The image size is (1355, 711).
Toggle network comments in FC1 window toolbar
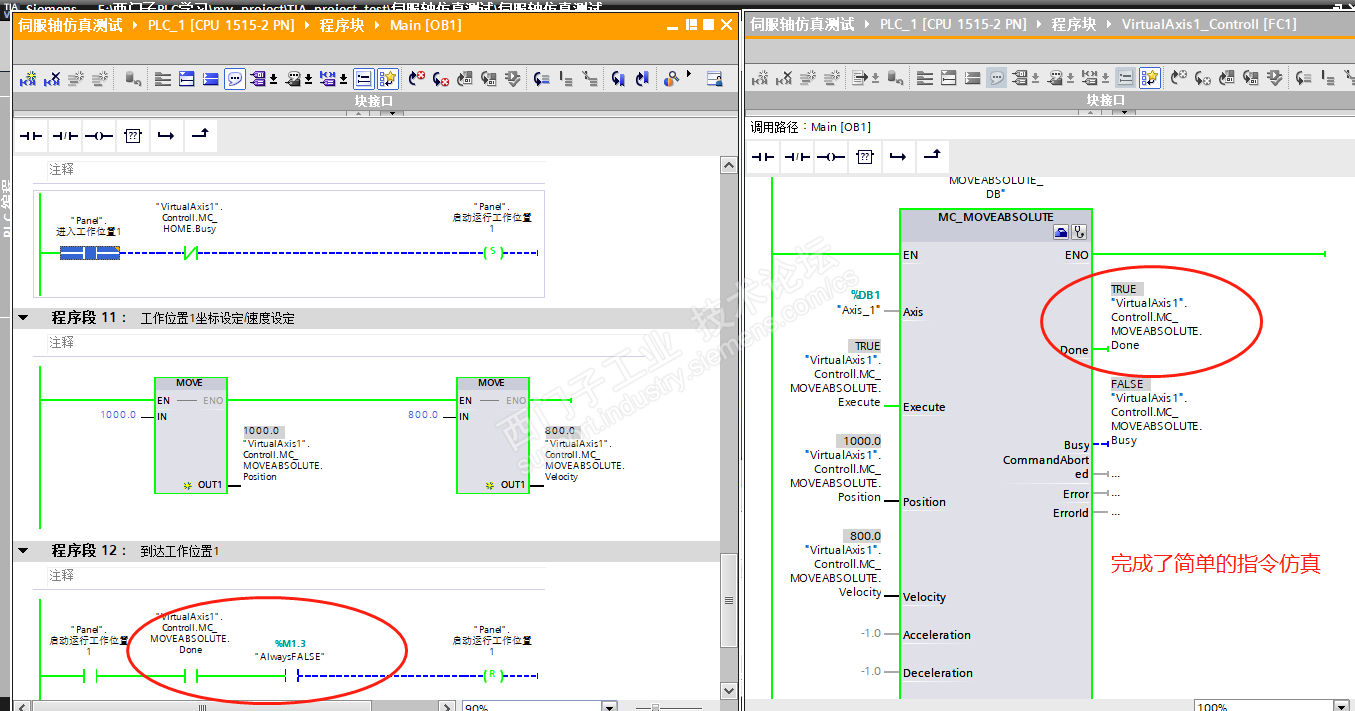coord(1126,78)
